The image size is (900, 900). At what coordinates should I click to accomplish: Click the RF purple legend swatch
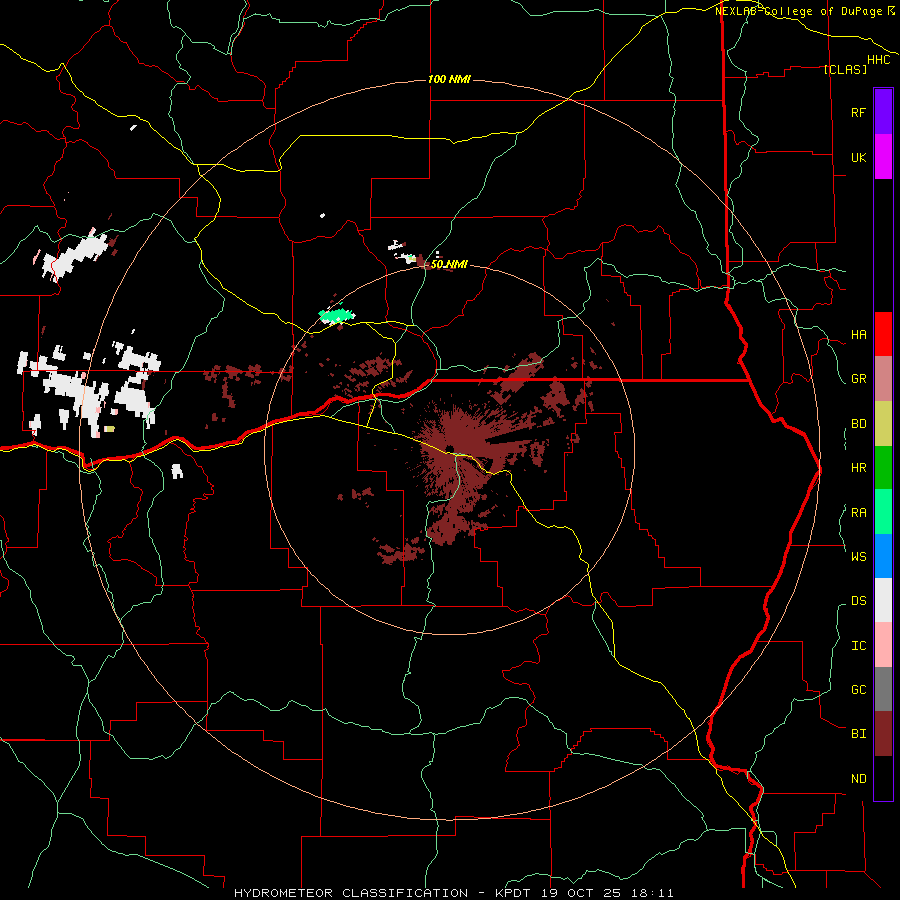883,112
